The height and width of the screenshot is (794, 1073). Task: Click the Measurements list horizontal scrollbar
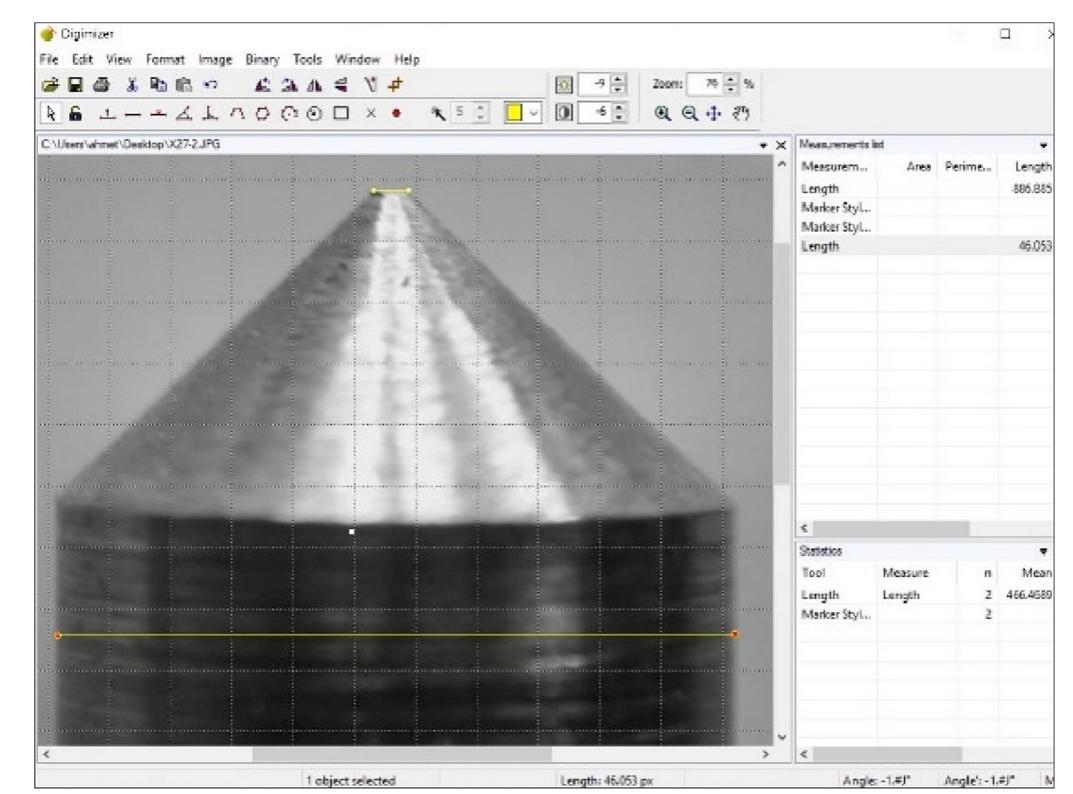coord(890,528)
